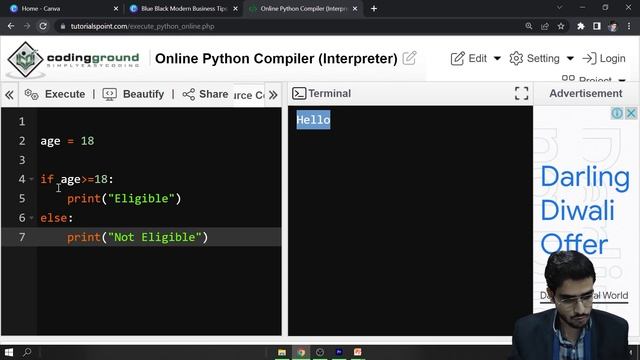Run the code with Execute
Image resolution: width=640 pixels, height=360 pixels.
64,94
